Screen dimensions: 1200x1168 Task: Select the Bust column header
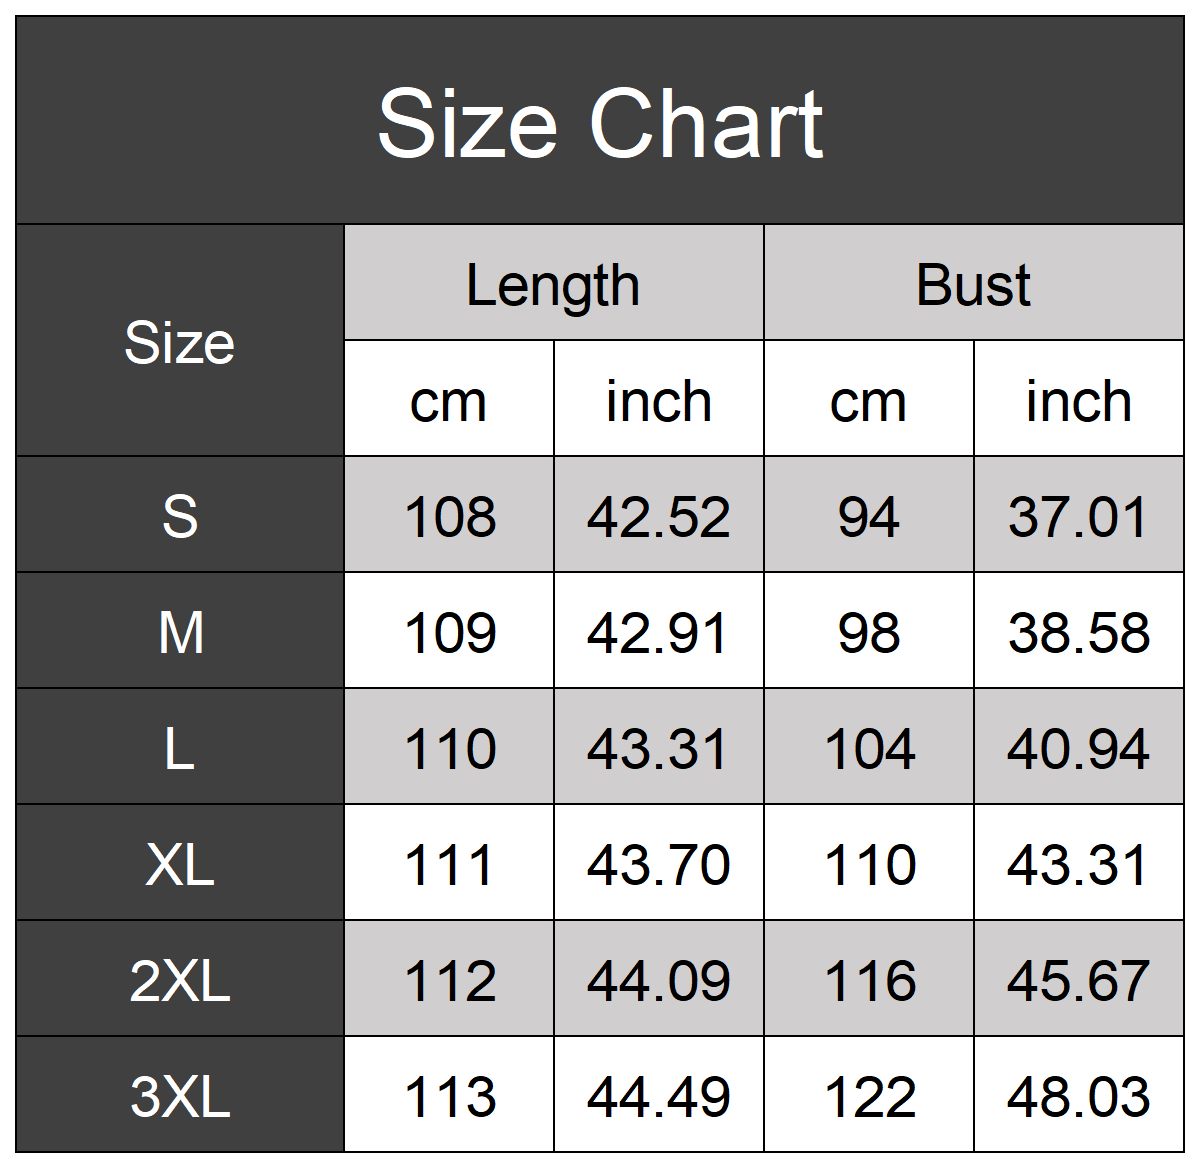tap(973, 285)
